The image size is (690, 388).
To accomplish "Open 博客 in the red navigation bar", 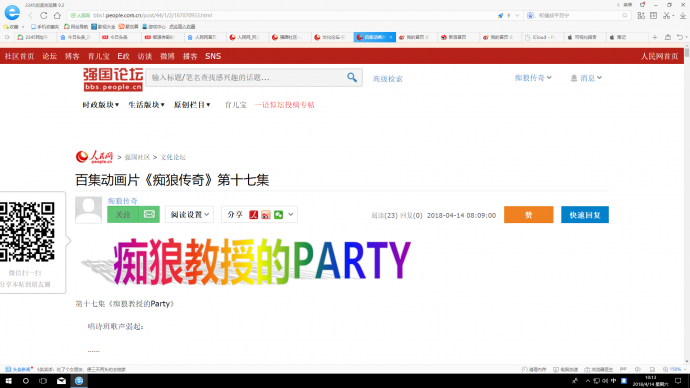I will click(x=72, y=56).
